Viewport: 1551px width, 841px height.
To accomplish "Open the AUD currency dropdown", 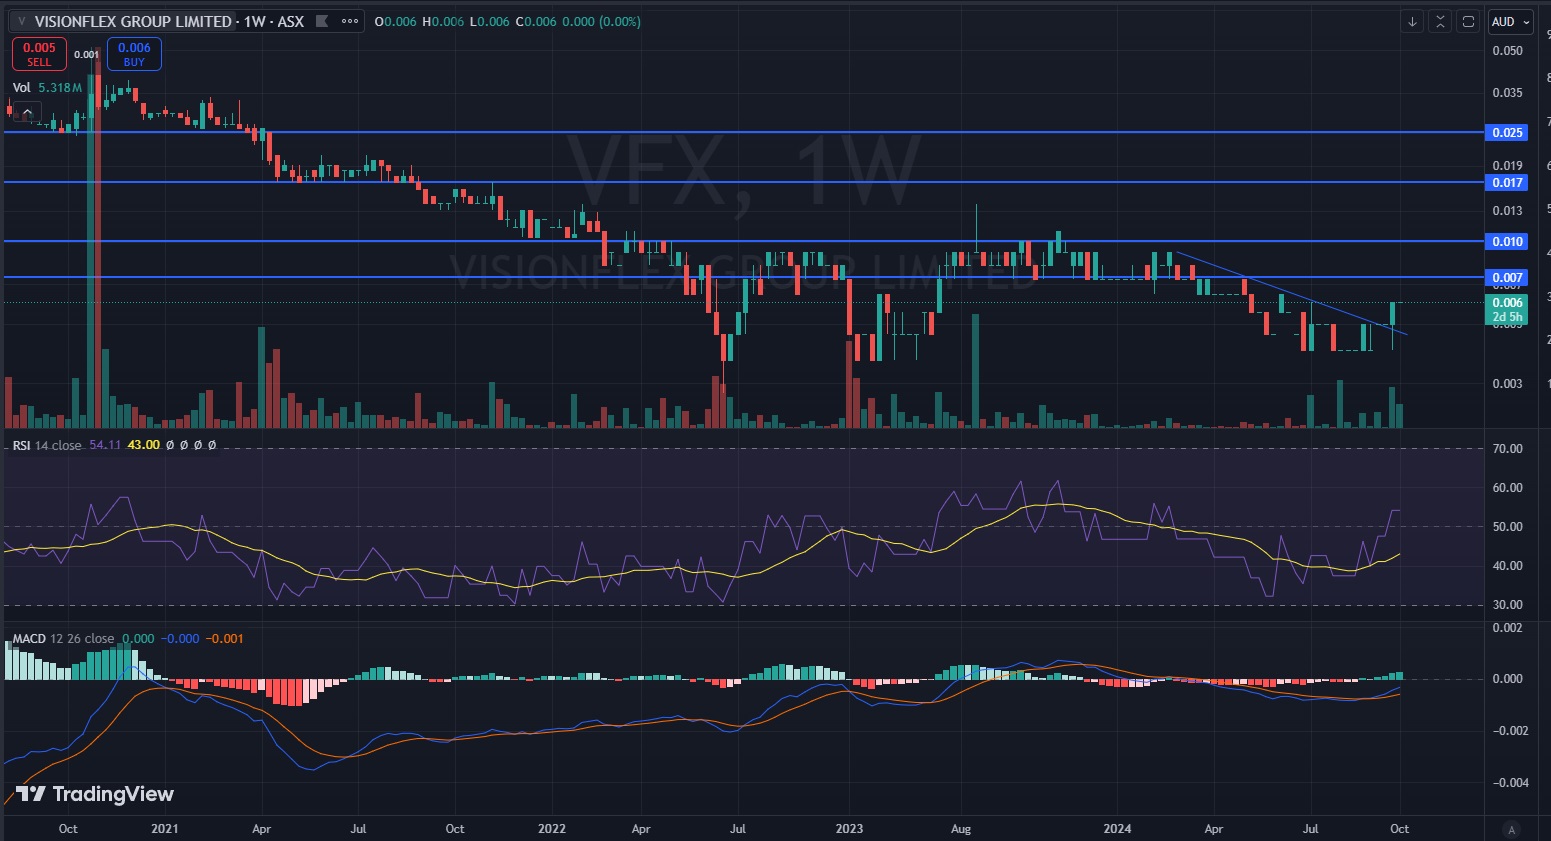I will click(x=1510, y=21).
